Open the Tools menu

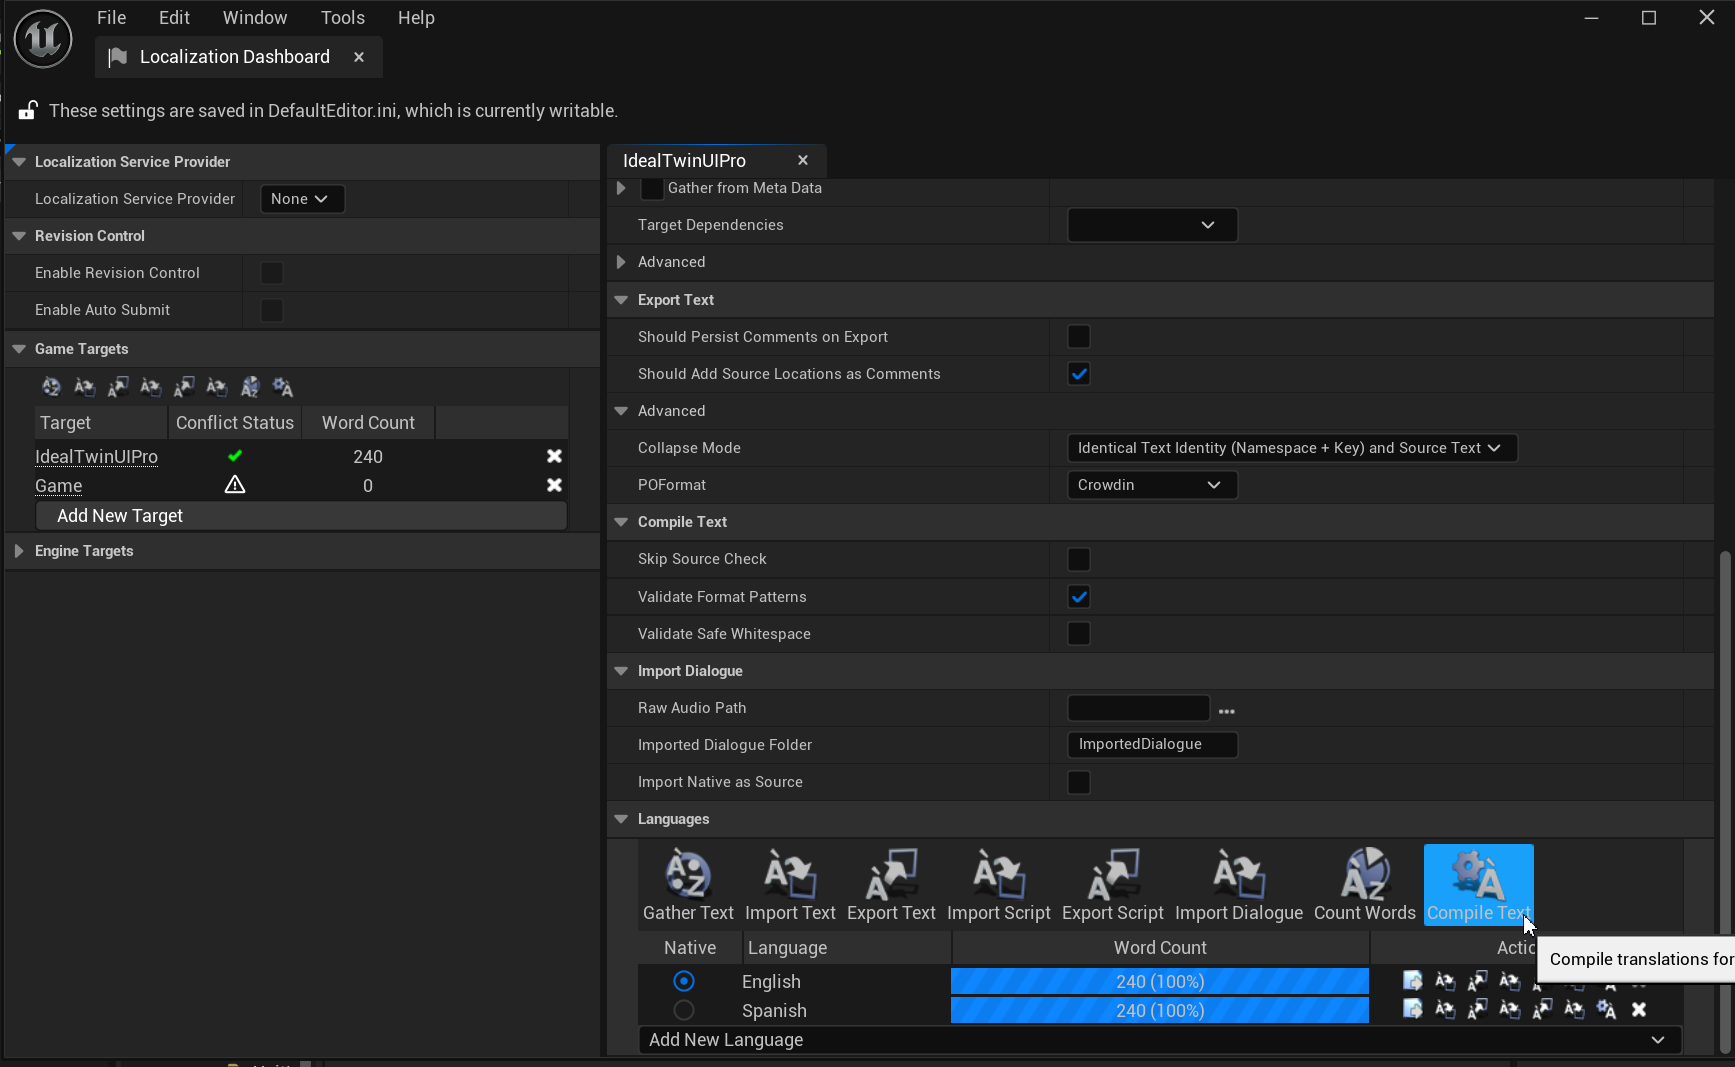[x=342, y=18]
